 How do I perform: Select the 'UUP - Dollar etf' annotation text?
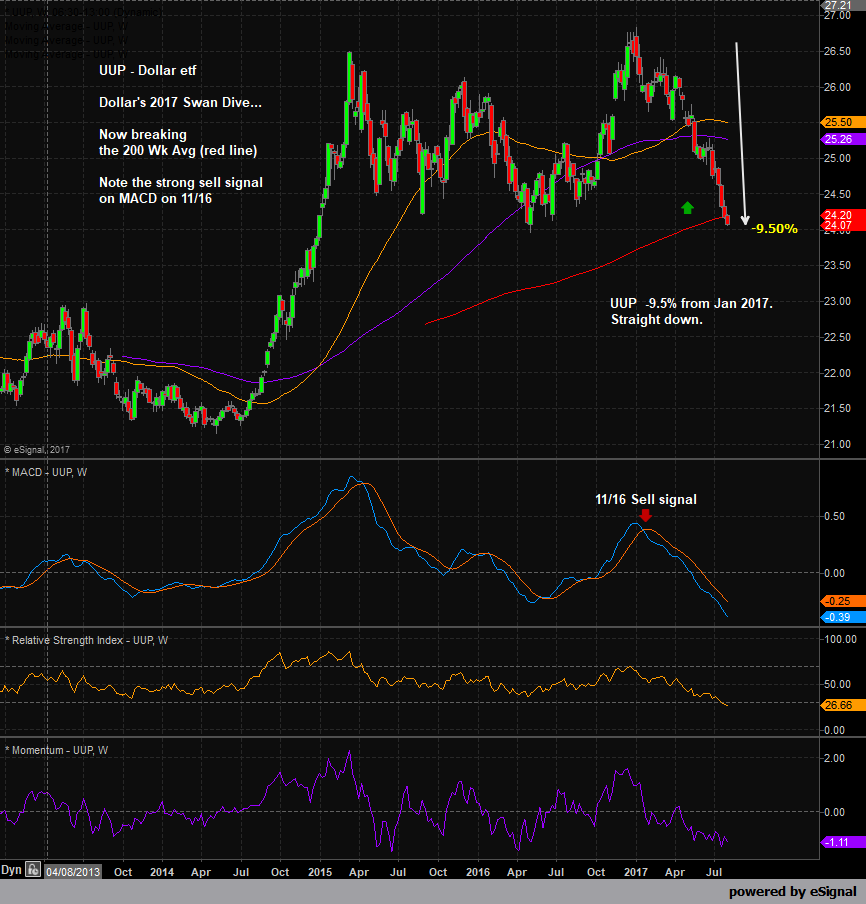tap(148, 70)
